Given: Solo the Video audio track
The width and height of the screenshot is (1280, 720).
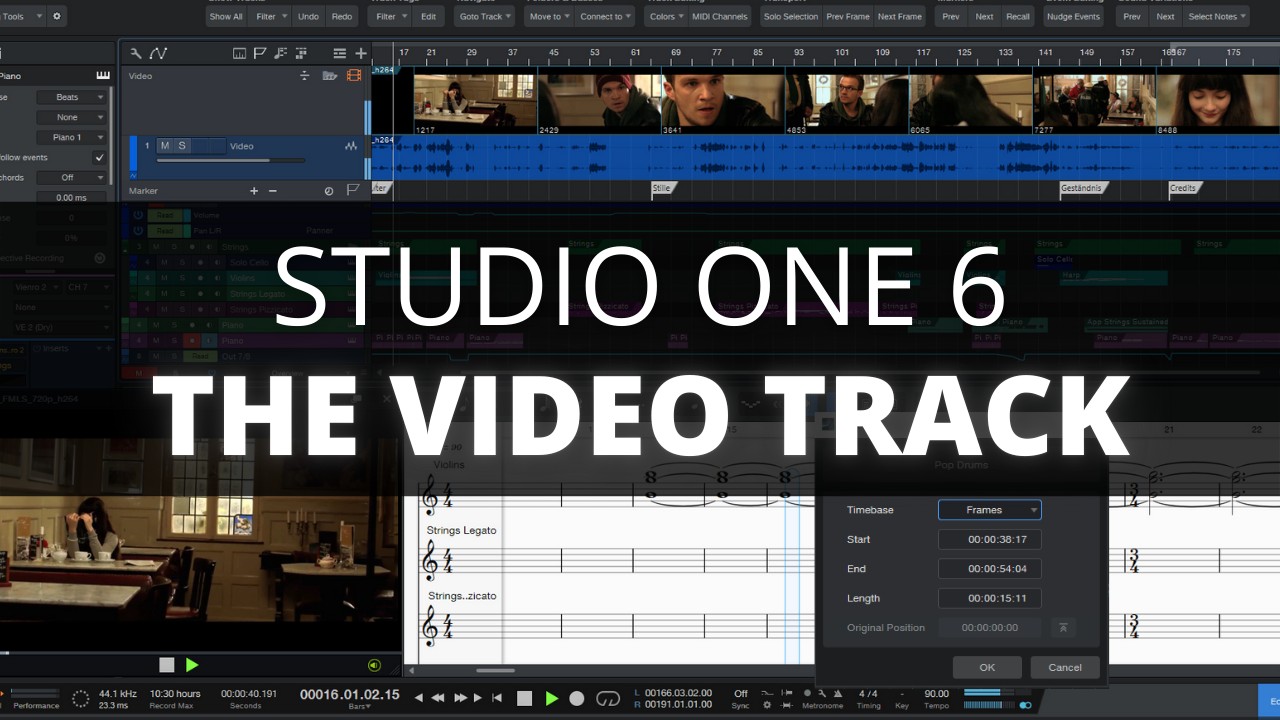Looking at the screenshot, I should click(182, 146).
